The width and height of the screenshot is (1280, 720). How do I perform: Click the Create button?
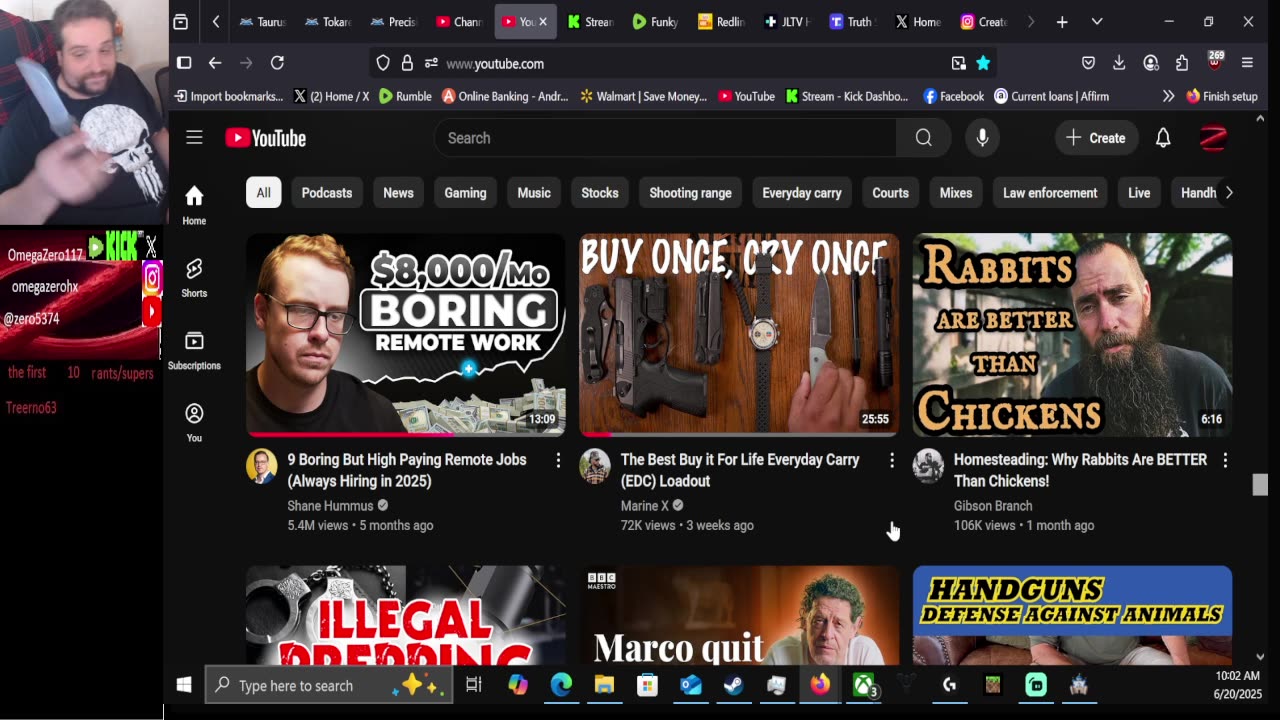coord(1096,138)
